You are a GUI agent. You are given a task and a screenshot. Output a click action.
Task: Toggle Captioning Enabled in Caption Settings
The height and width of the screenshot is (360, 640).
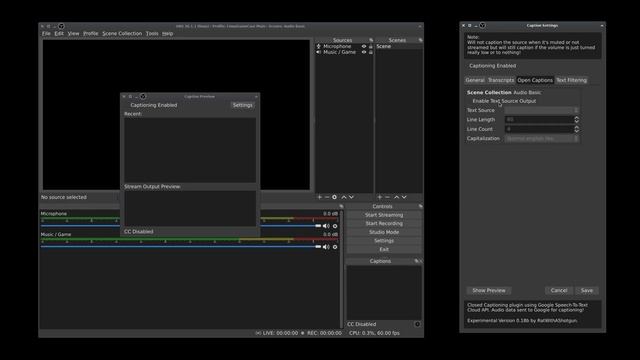[492, 66]
